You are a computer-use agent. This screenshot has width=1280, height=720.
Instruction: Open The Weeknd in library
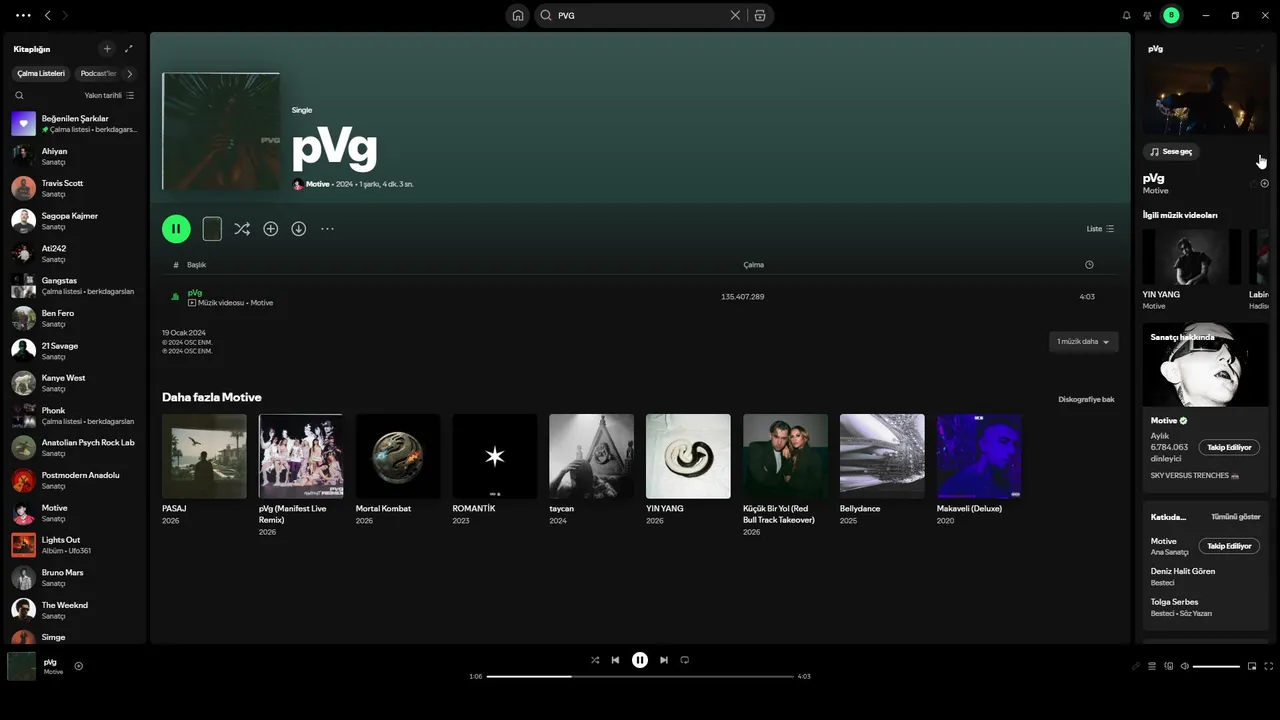click(x=74, y=610)
